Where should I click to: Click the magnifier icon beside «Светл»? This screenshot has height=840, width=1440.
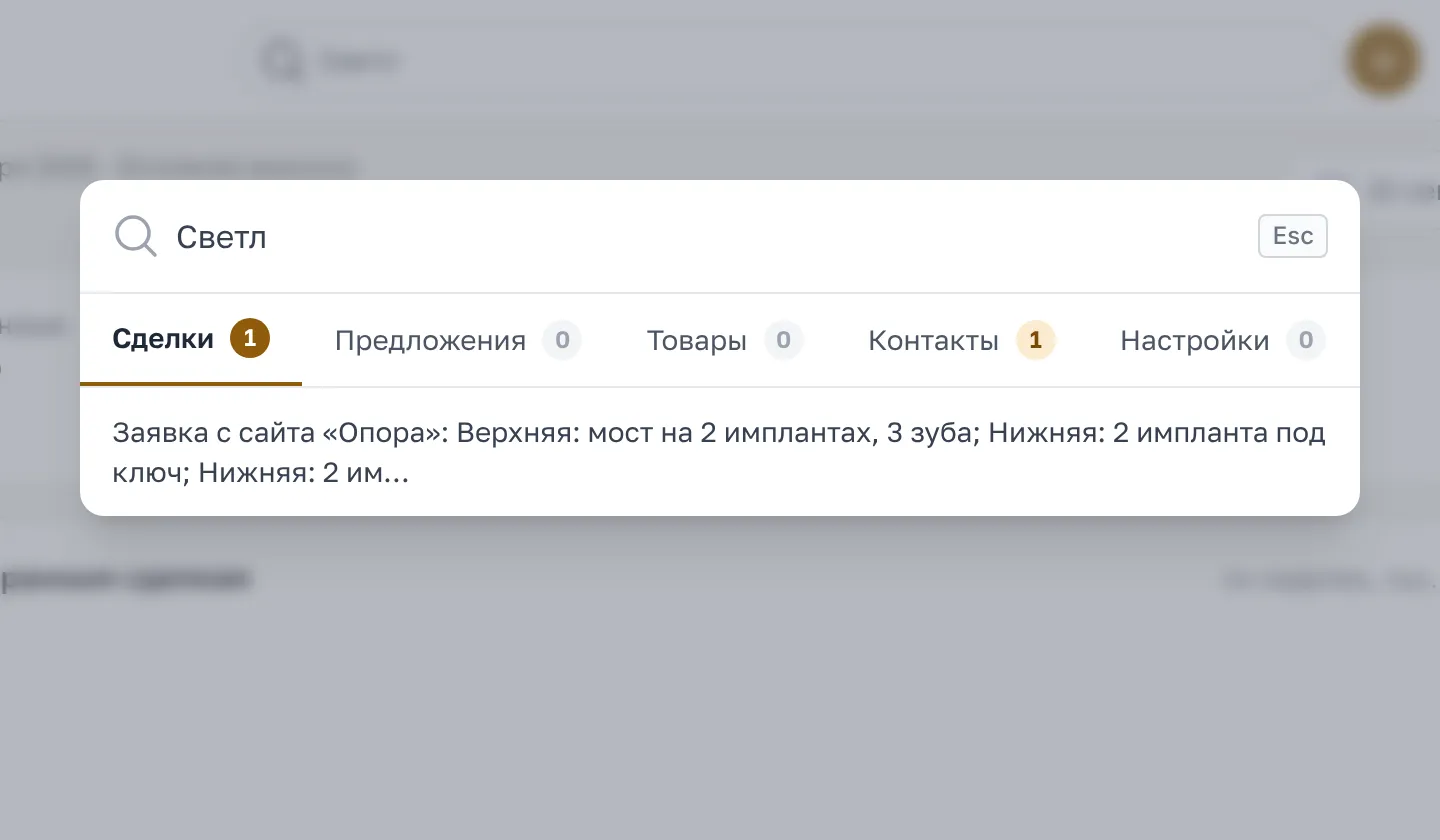[x=135, y=237]
